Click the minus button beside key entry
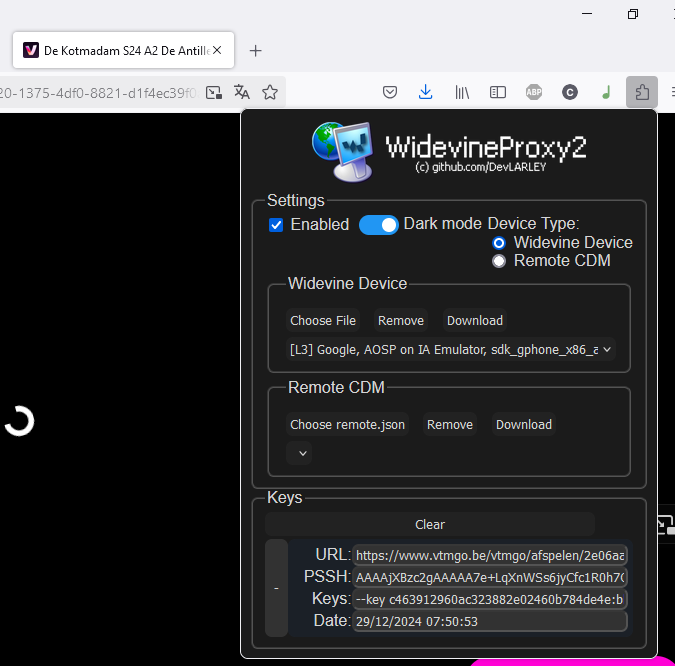Viewport: 675px width, 666px height. click(276, 588)
